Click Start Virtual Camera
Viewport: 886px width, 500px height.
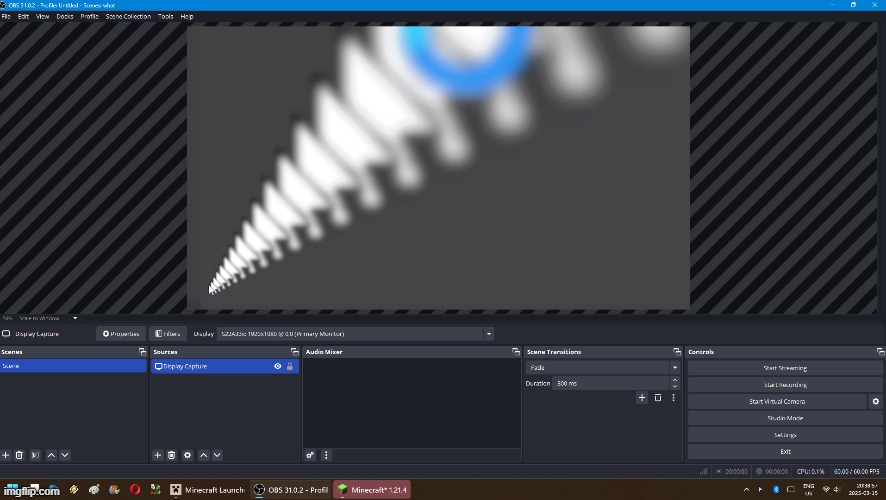click(777, 401)
